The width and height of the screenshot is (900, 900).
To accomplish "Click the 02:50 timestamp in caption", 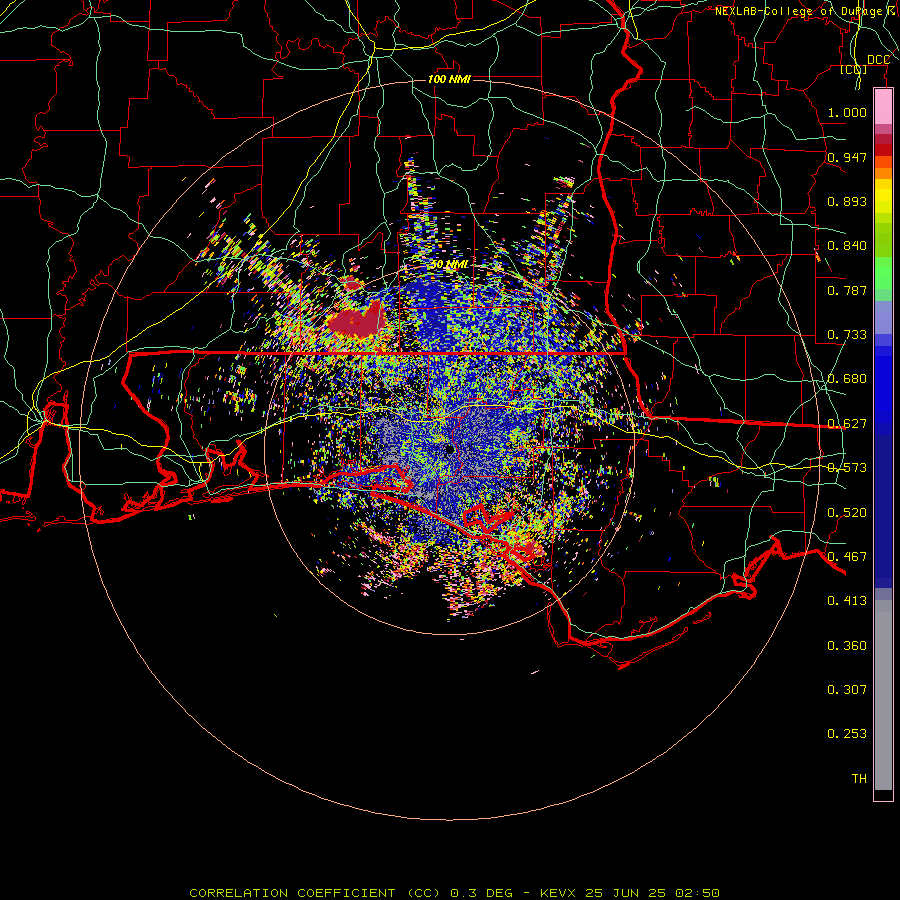I will pyautogui.click(x=697, y=893).
